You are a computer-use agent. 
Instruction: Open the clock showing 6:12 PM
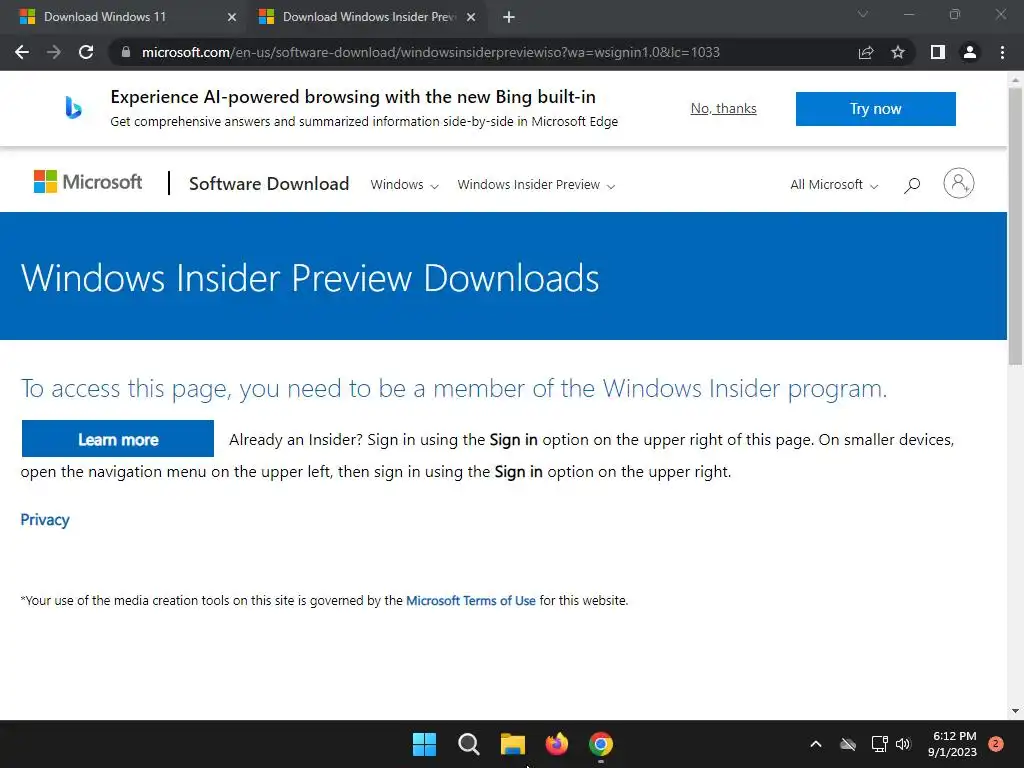tap(952, 744)
